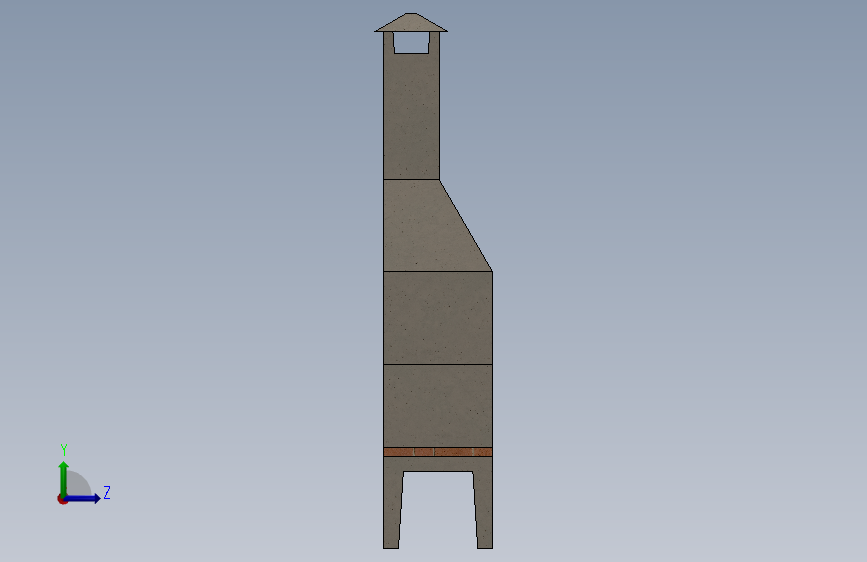The width and height of the screenshot is (867, 562).
Task: Click the blue Z axis arrow on triad
Action: [x=82, y=498]
